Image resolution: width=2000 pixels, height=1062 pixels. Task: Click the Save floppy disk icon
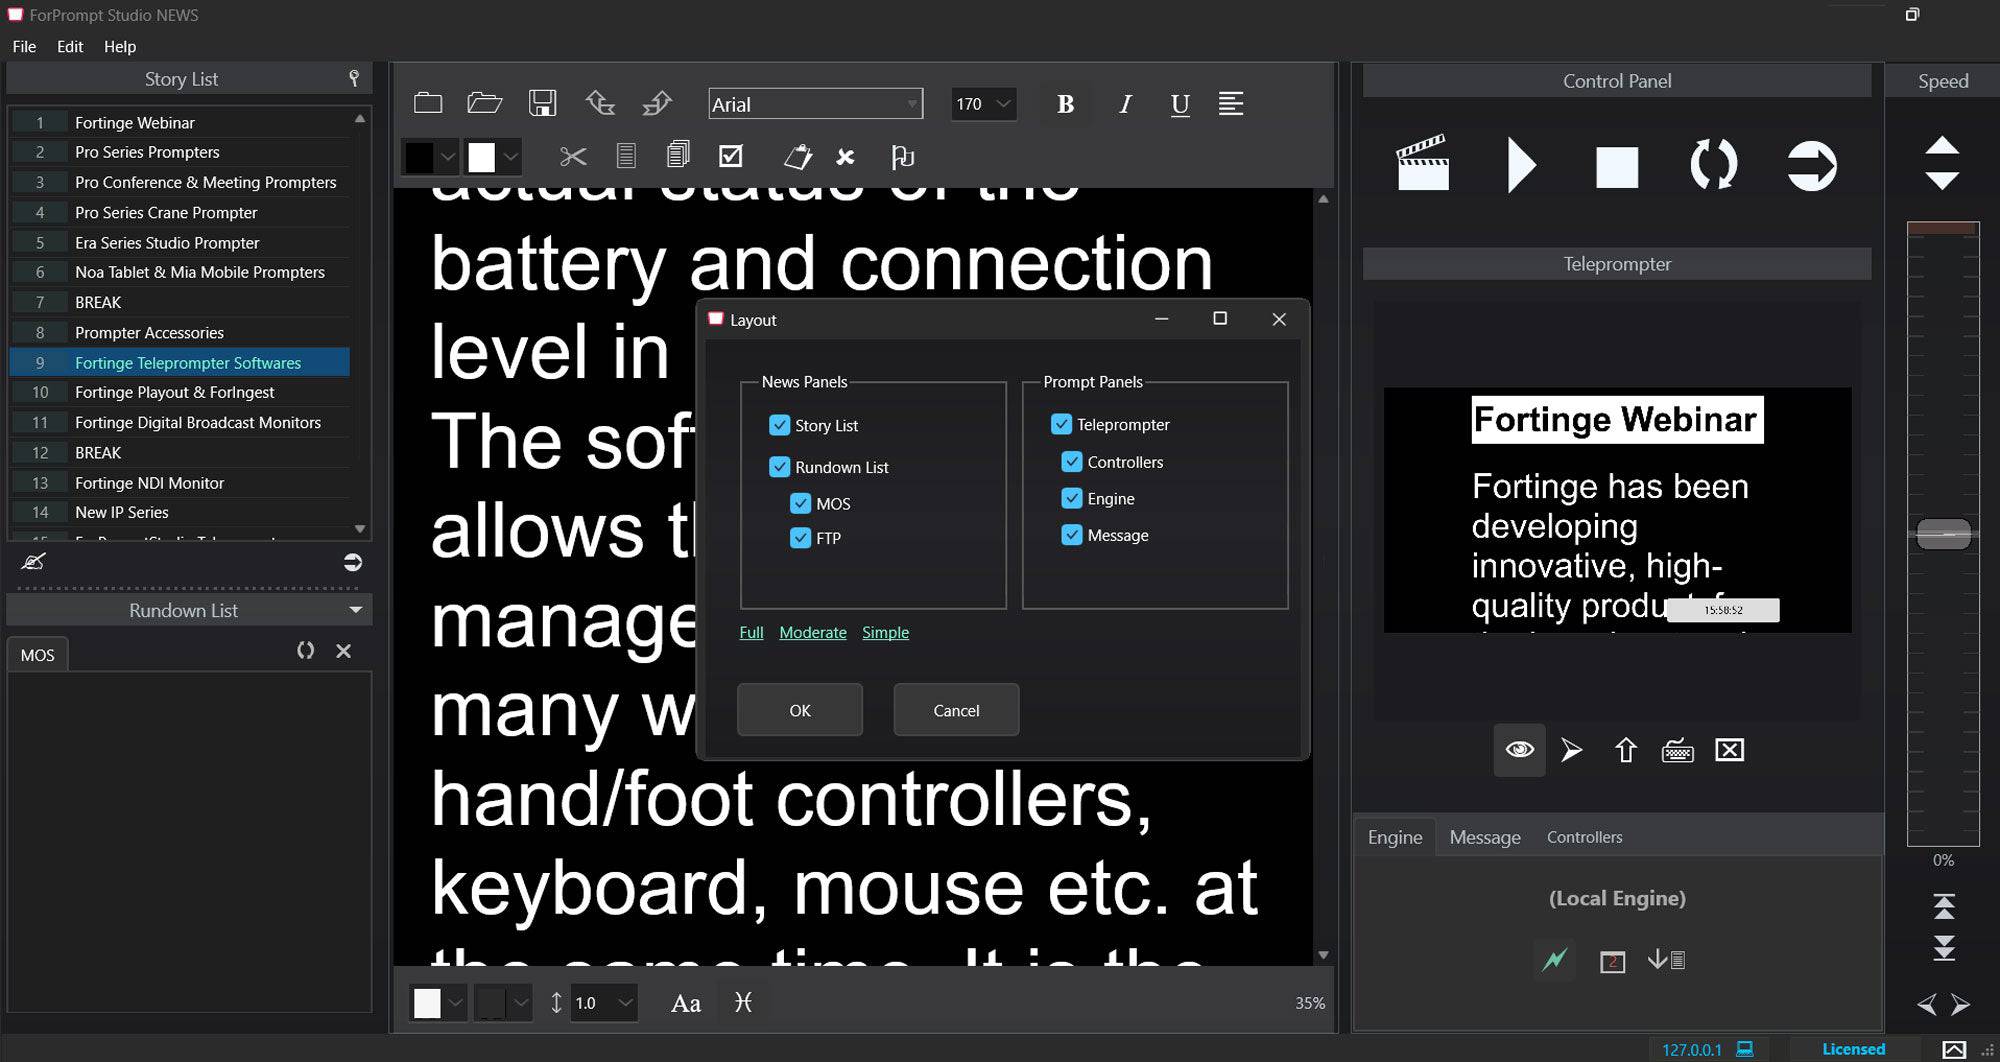click(542, 103)
